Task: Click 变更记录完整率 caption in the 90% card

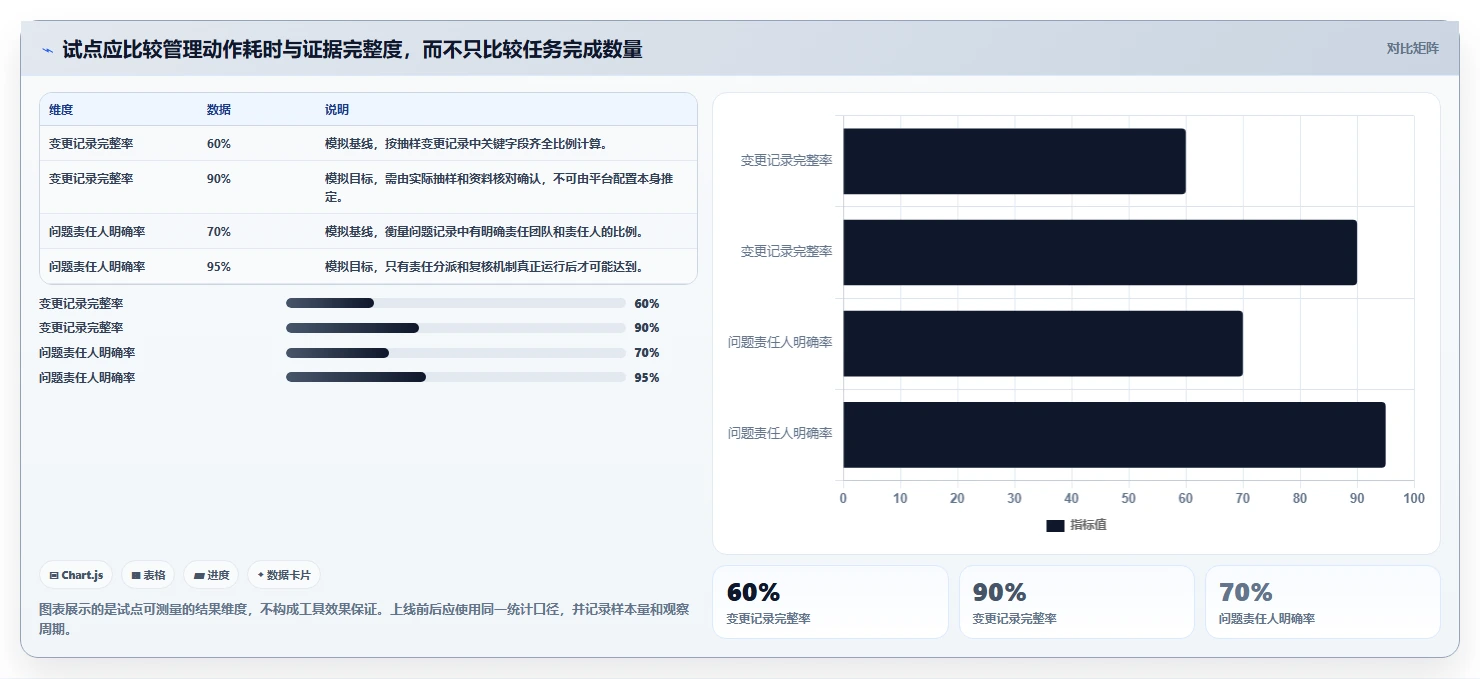Action: 1015,619
